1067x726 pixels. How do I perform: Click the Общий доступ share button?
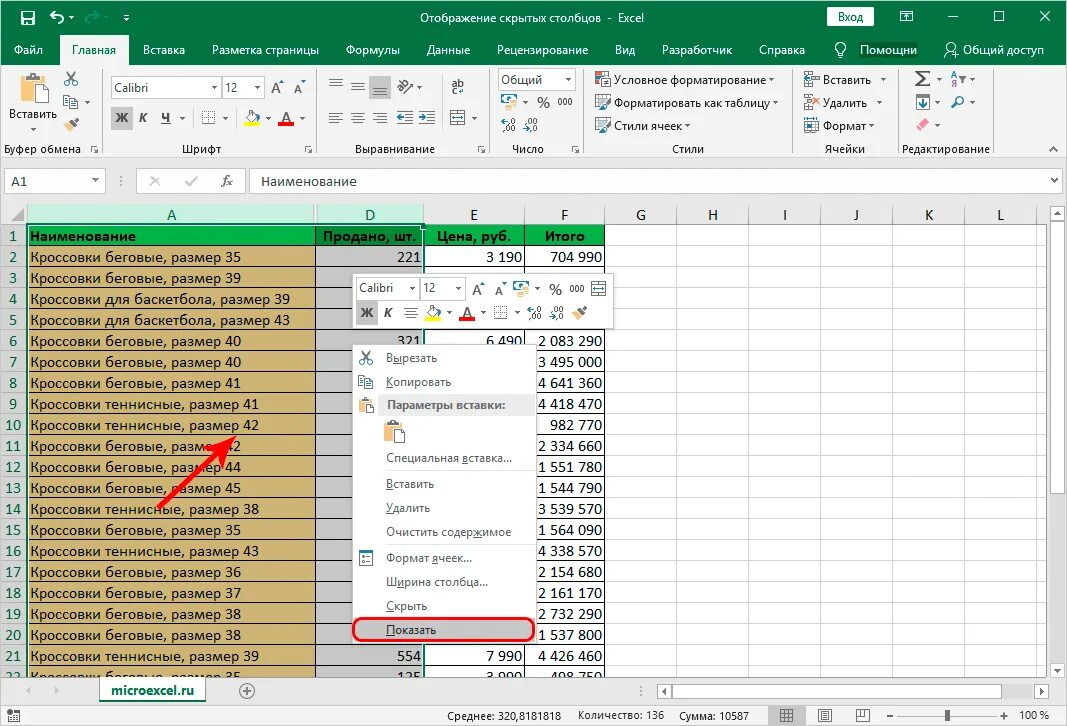tap(994, 50)
